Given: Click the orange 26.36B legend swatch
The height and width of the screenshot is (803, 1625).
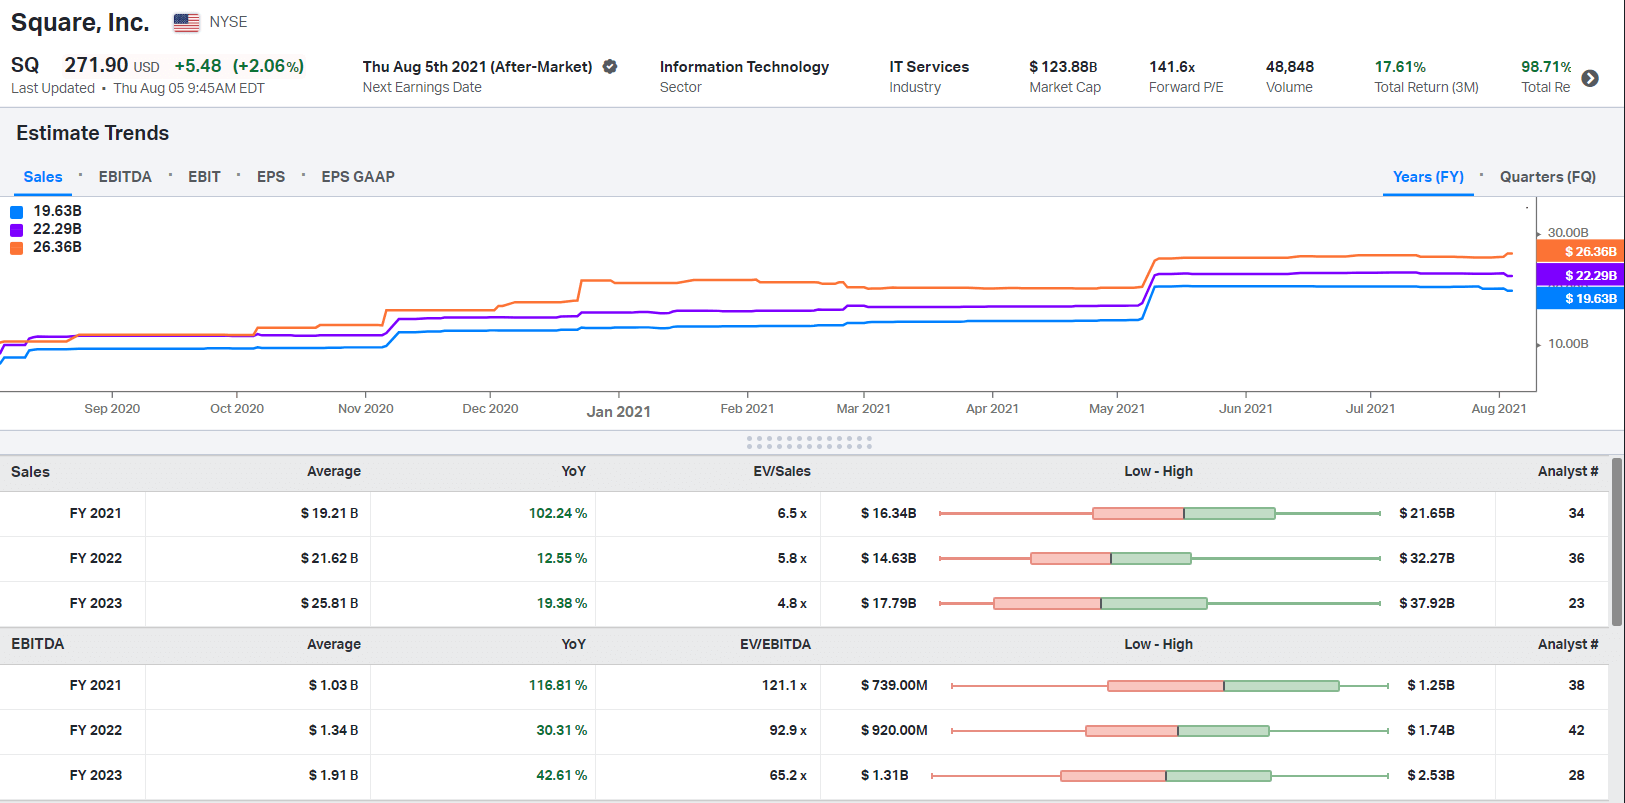Looking at the screenshot, I should click(x=16, y=248).
